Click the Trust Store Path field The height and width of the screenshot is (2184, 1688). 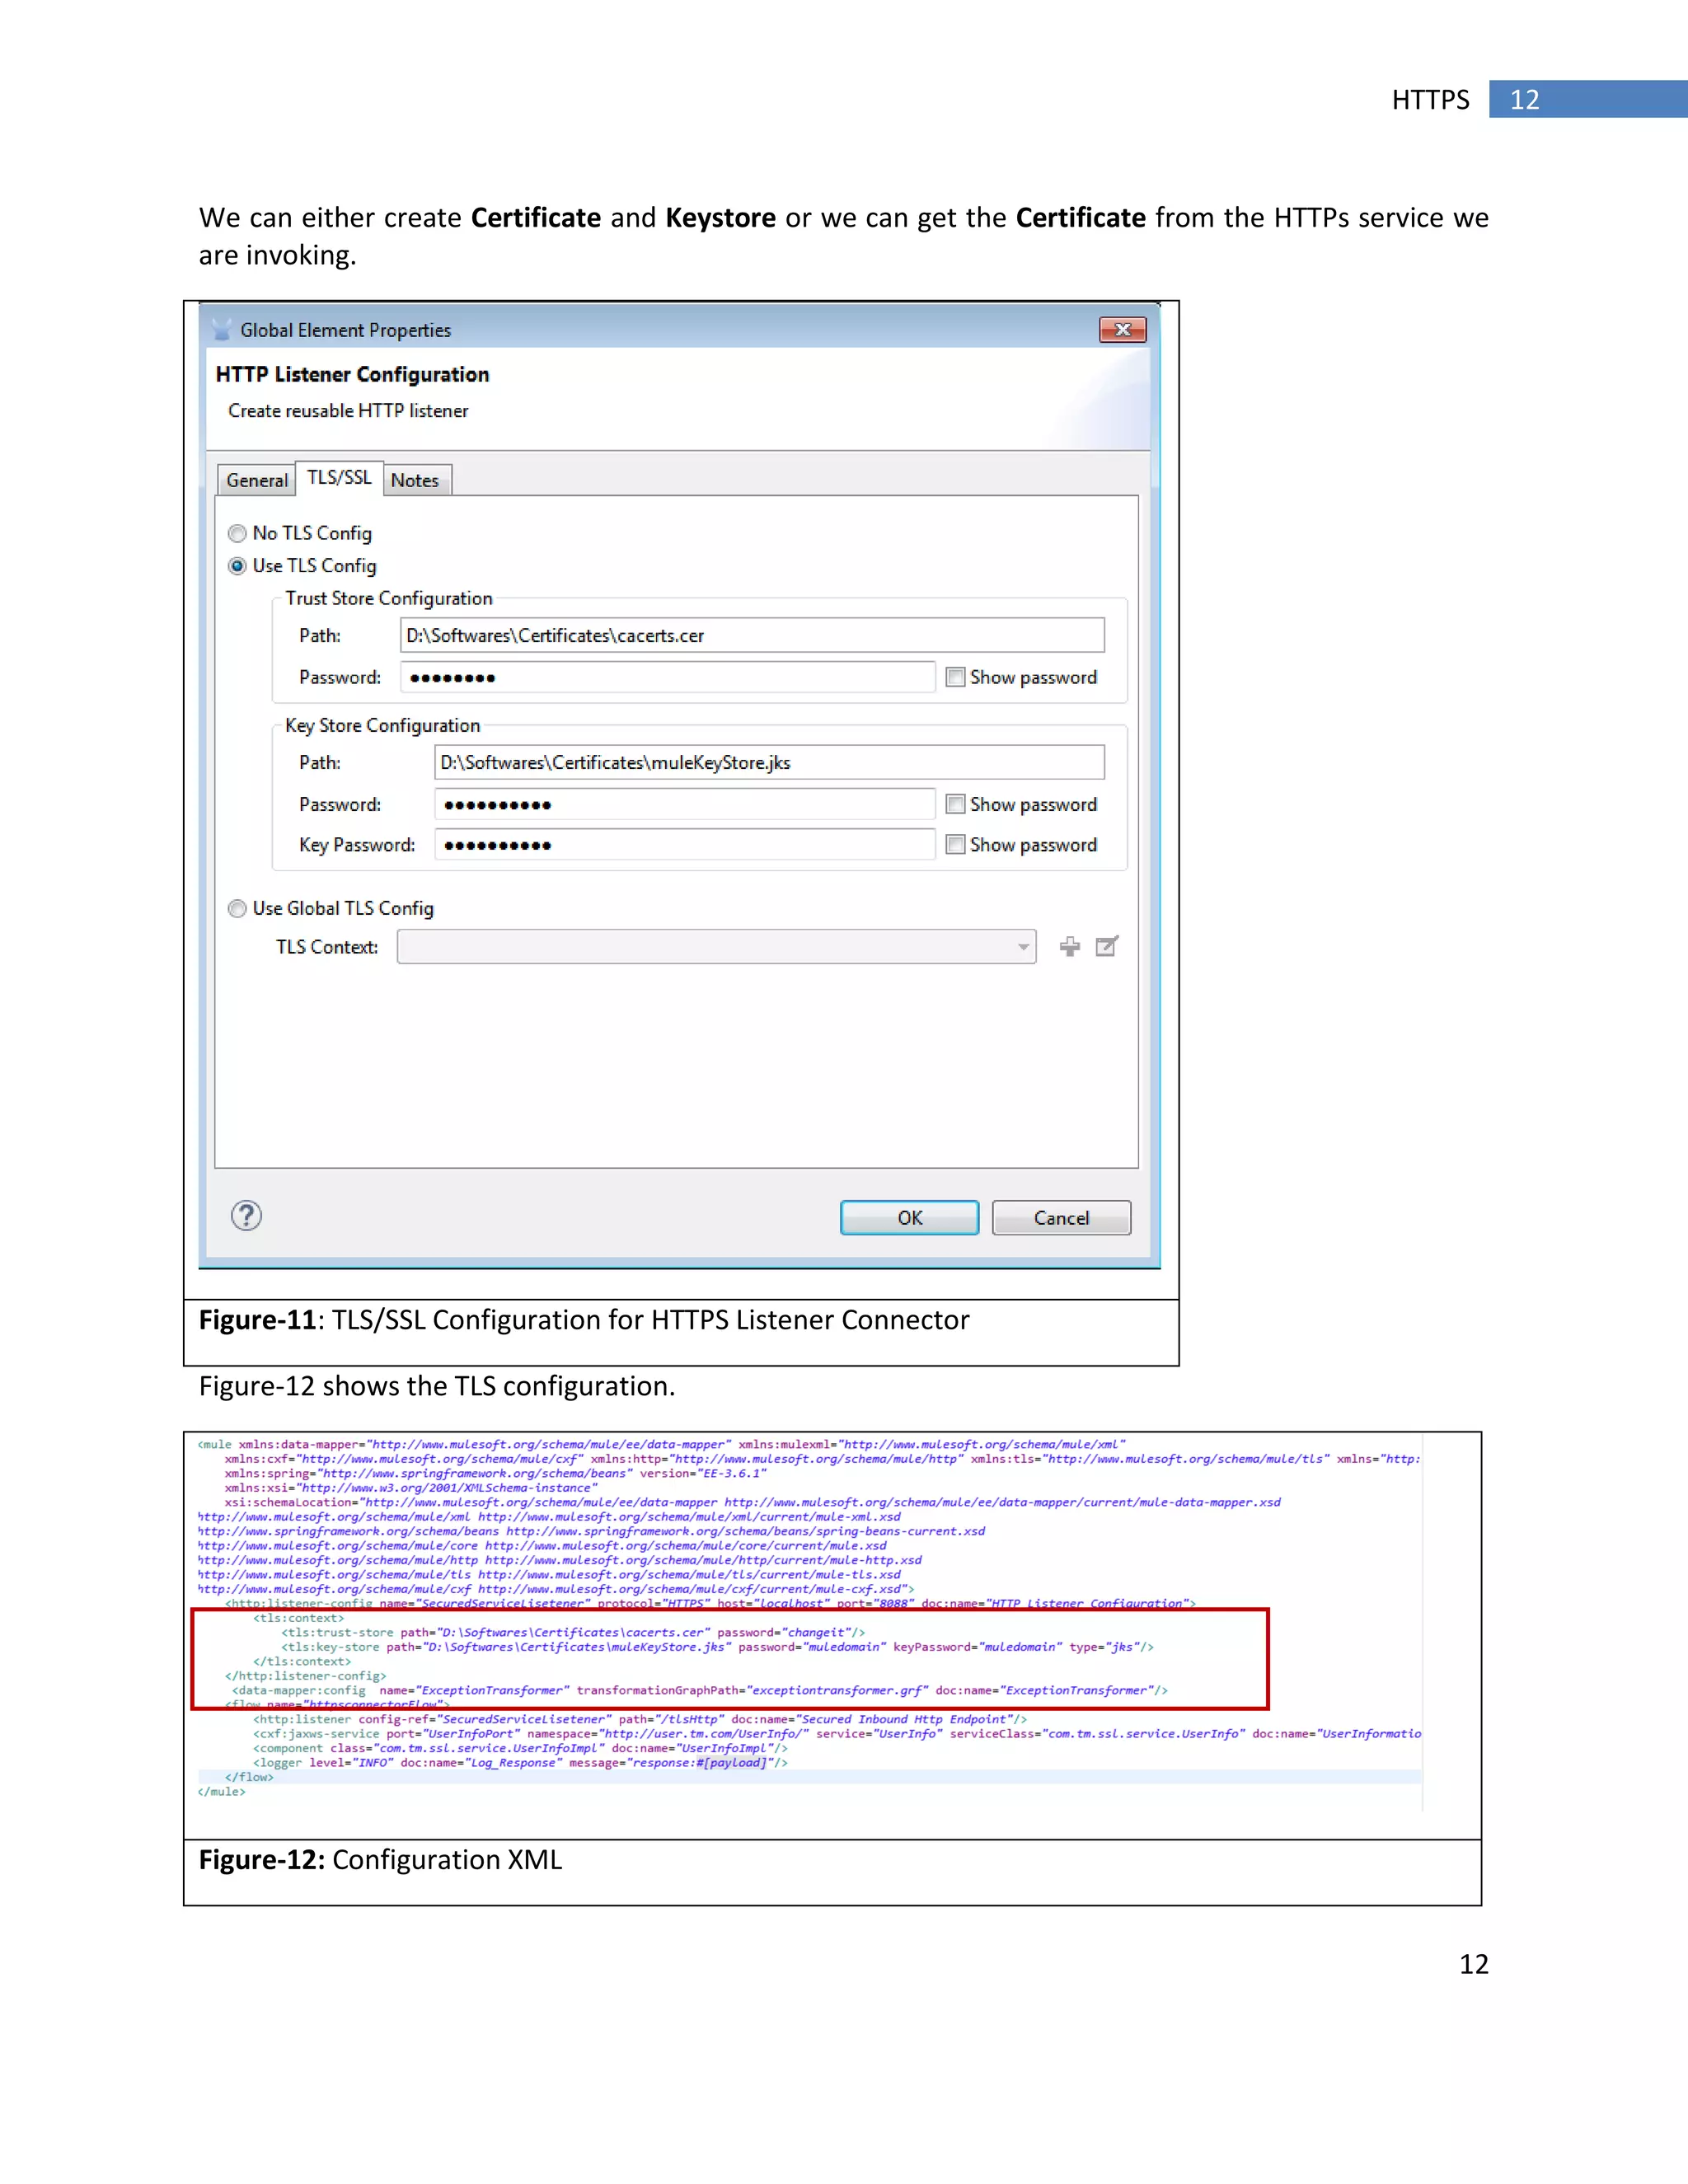pos(752,635)
